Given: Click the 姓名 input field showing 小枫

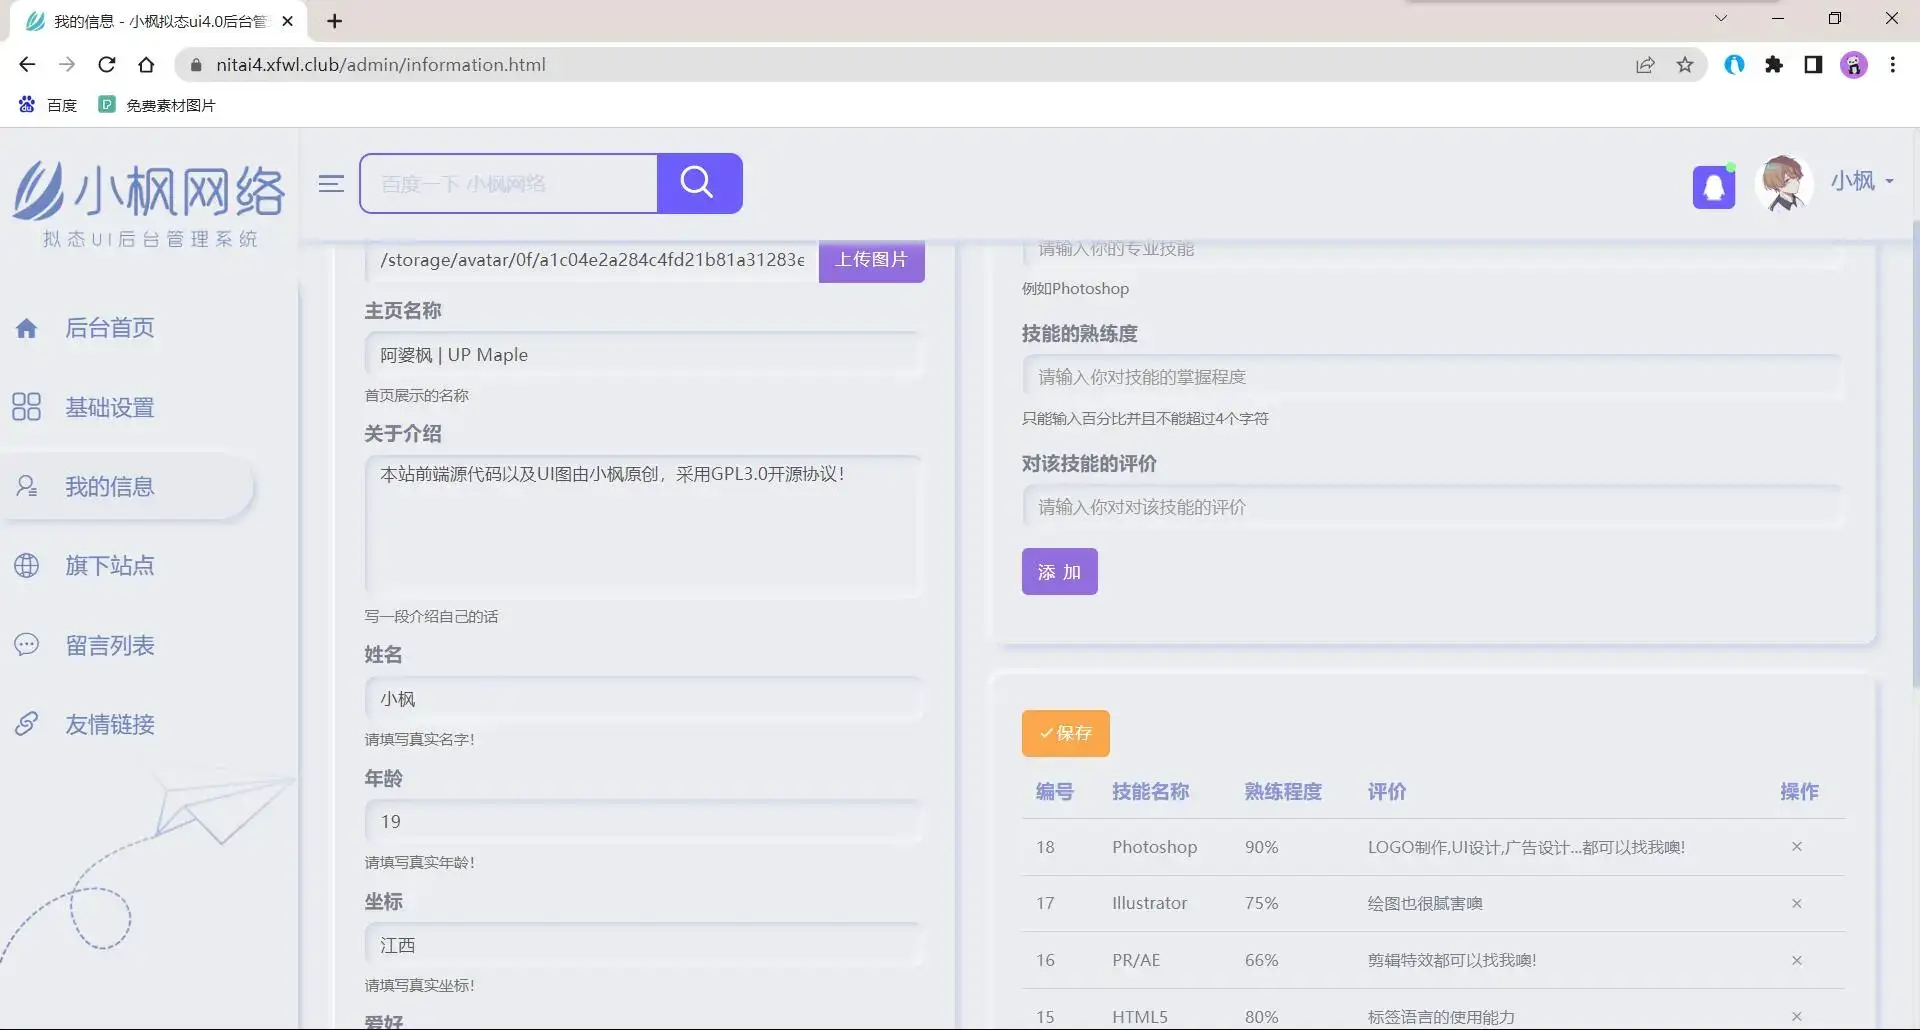Looking at the screenshot, I should click(644, 698).
